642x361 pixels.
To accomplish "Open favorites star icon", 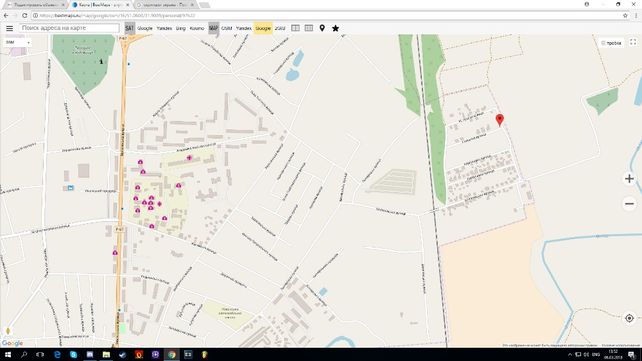I will pos(335,28).
